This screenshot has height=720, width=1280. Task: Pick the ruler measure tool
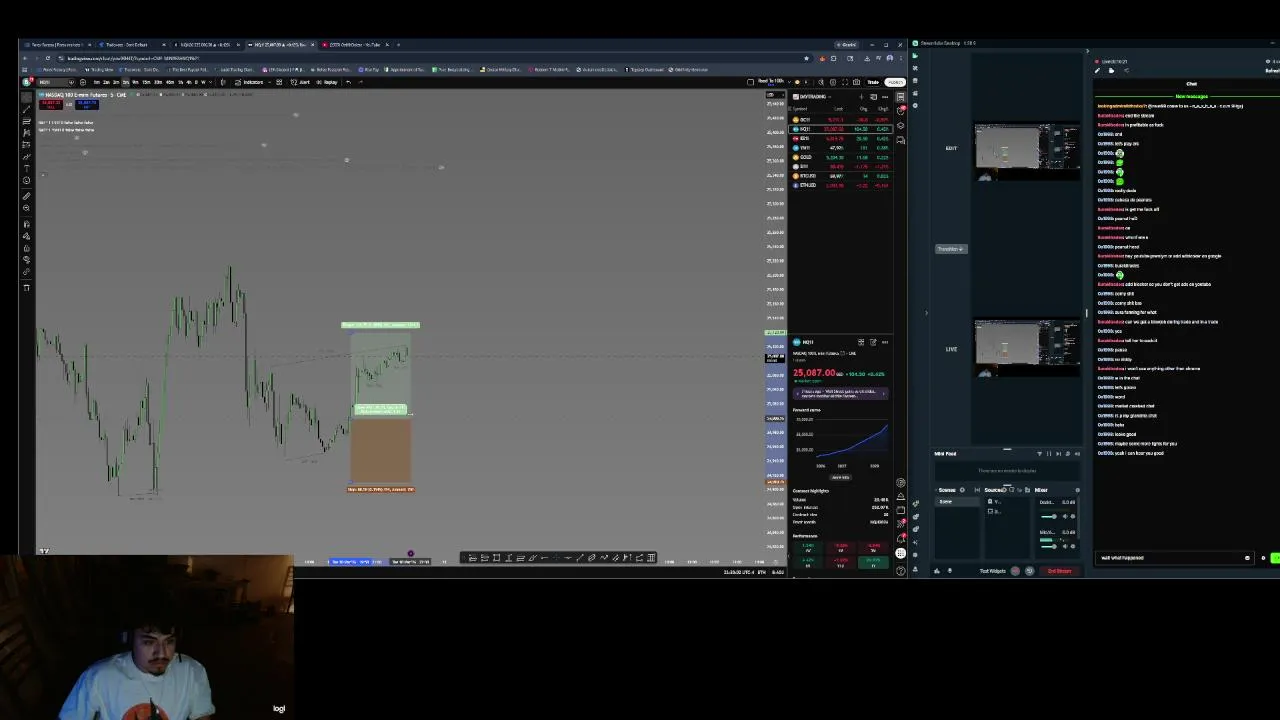[27, 197]
